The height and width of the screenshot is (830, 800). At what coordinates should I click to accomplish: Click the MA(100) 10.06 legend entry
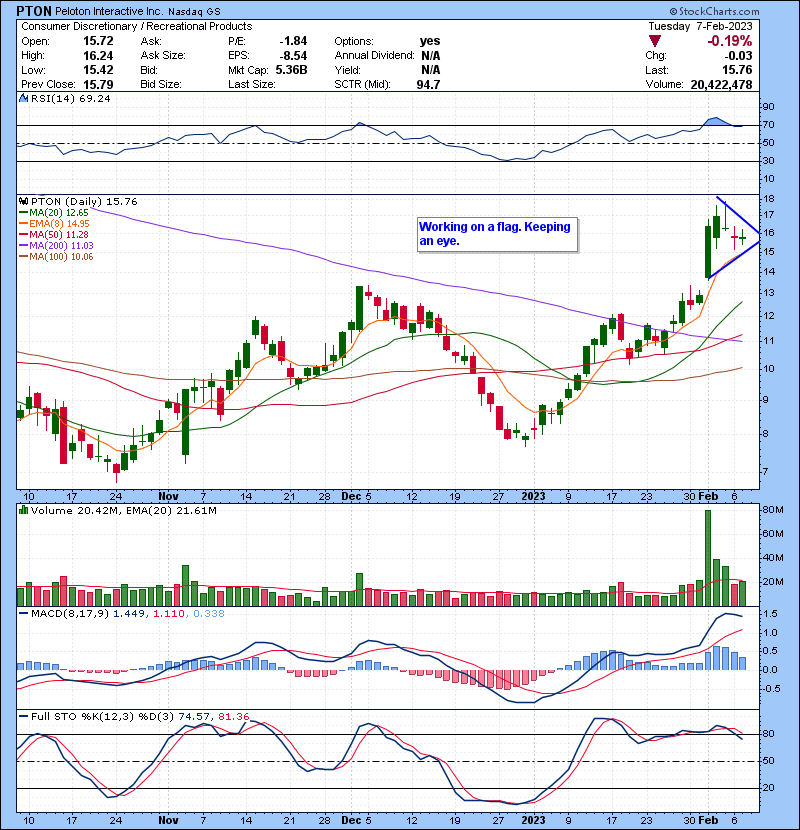[56, 257]
